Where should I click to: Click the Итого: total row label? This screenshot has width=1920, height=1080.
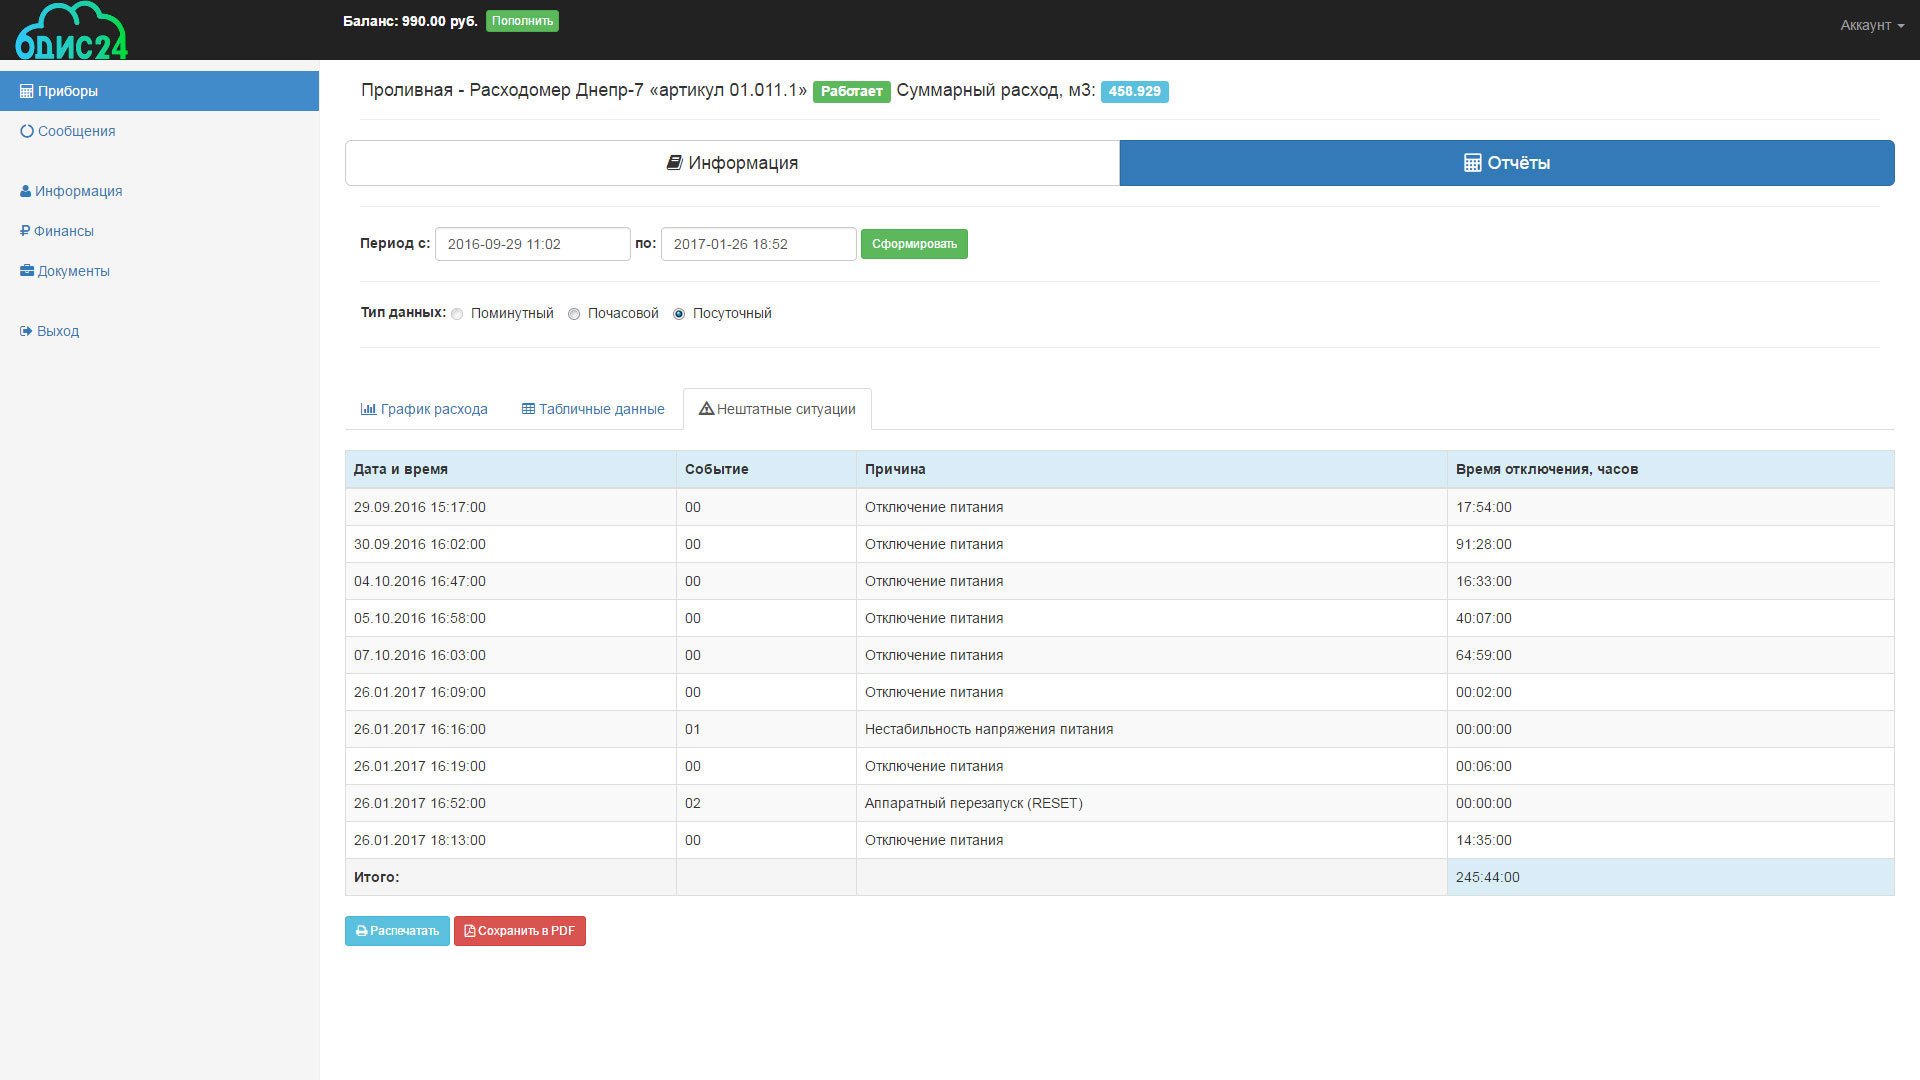[x=377, y=877]
